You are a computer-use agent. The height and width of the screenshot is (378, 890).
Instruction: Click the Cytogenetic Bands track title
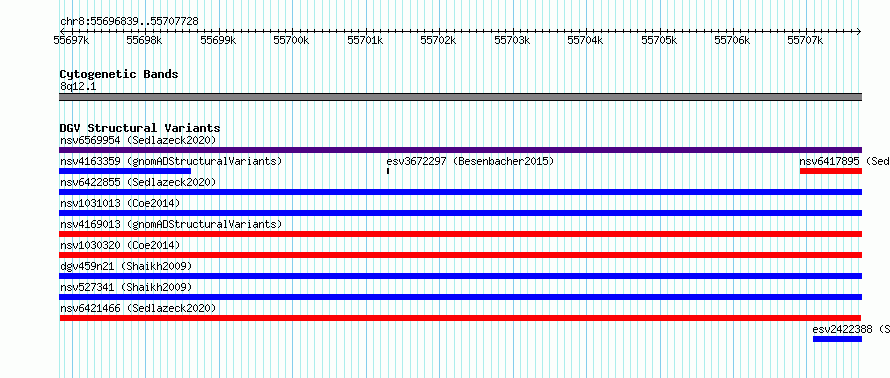pyautogui.click(x=119, y=74)
